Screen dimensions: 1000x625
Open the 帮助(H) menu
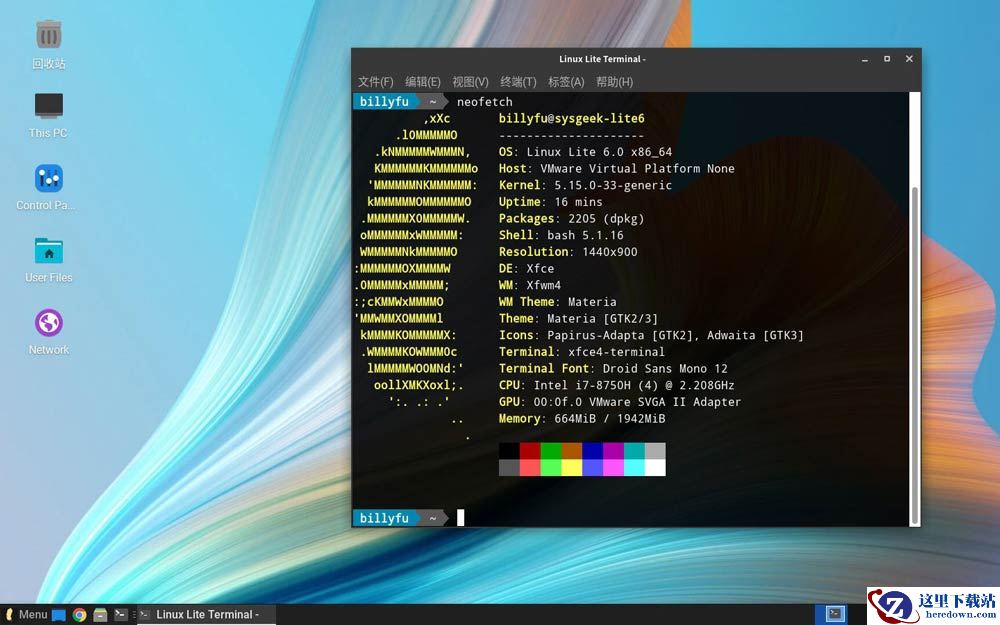pos(614,82)
